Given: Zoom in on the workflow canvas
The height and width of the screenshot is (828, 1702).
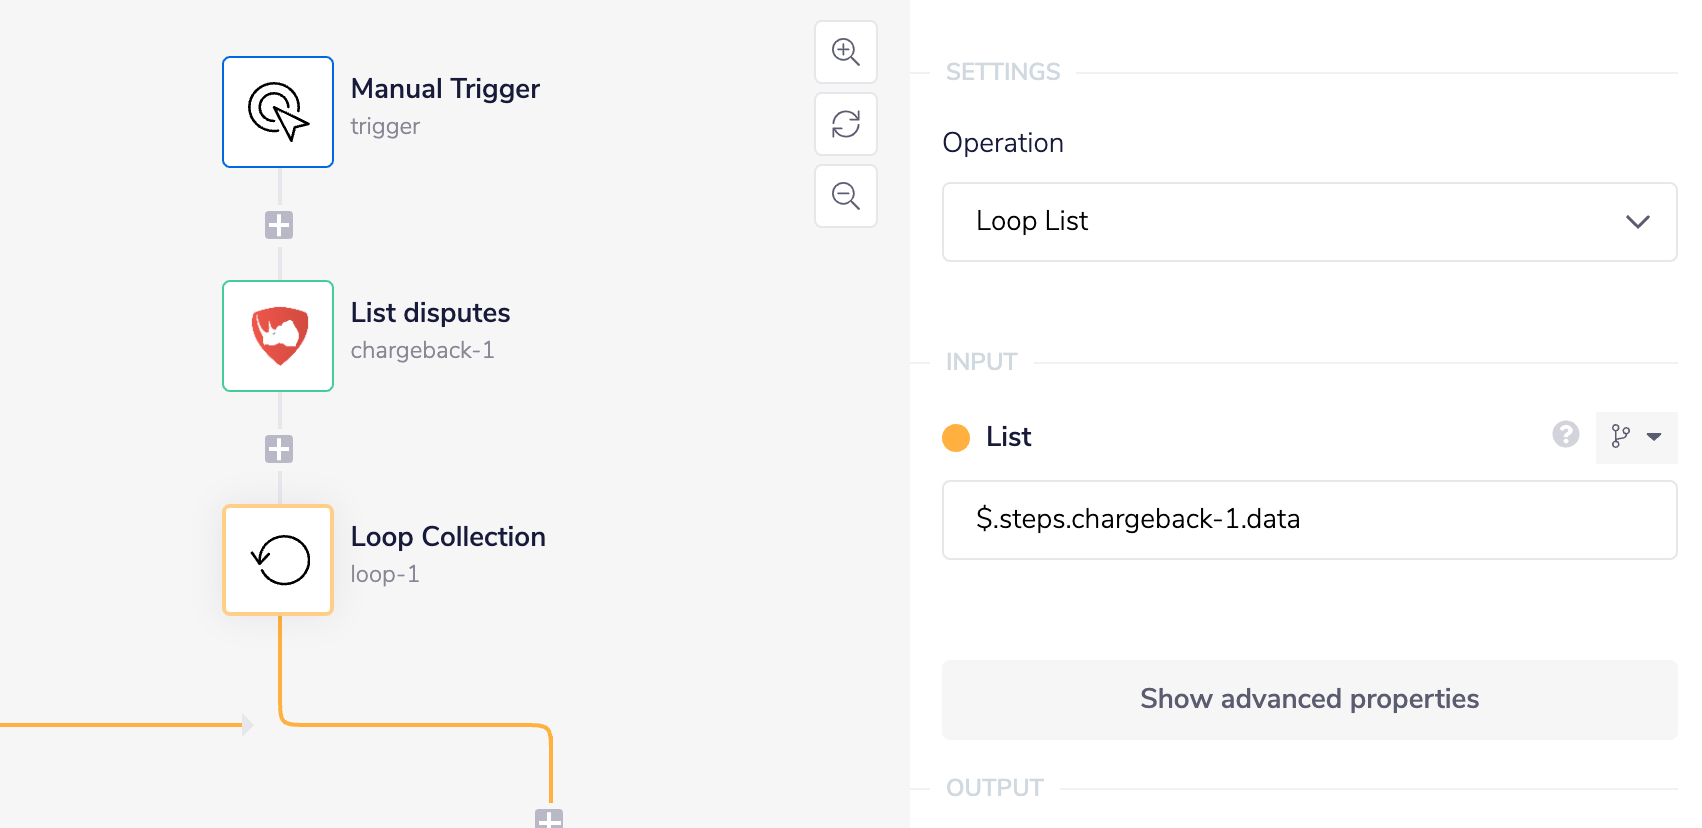Looking at the screenshot, I should coord(846,52).
